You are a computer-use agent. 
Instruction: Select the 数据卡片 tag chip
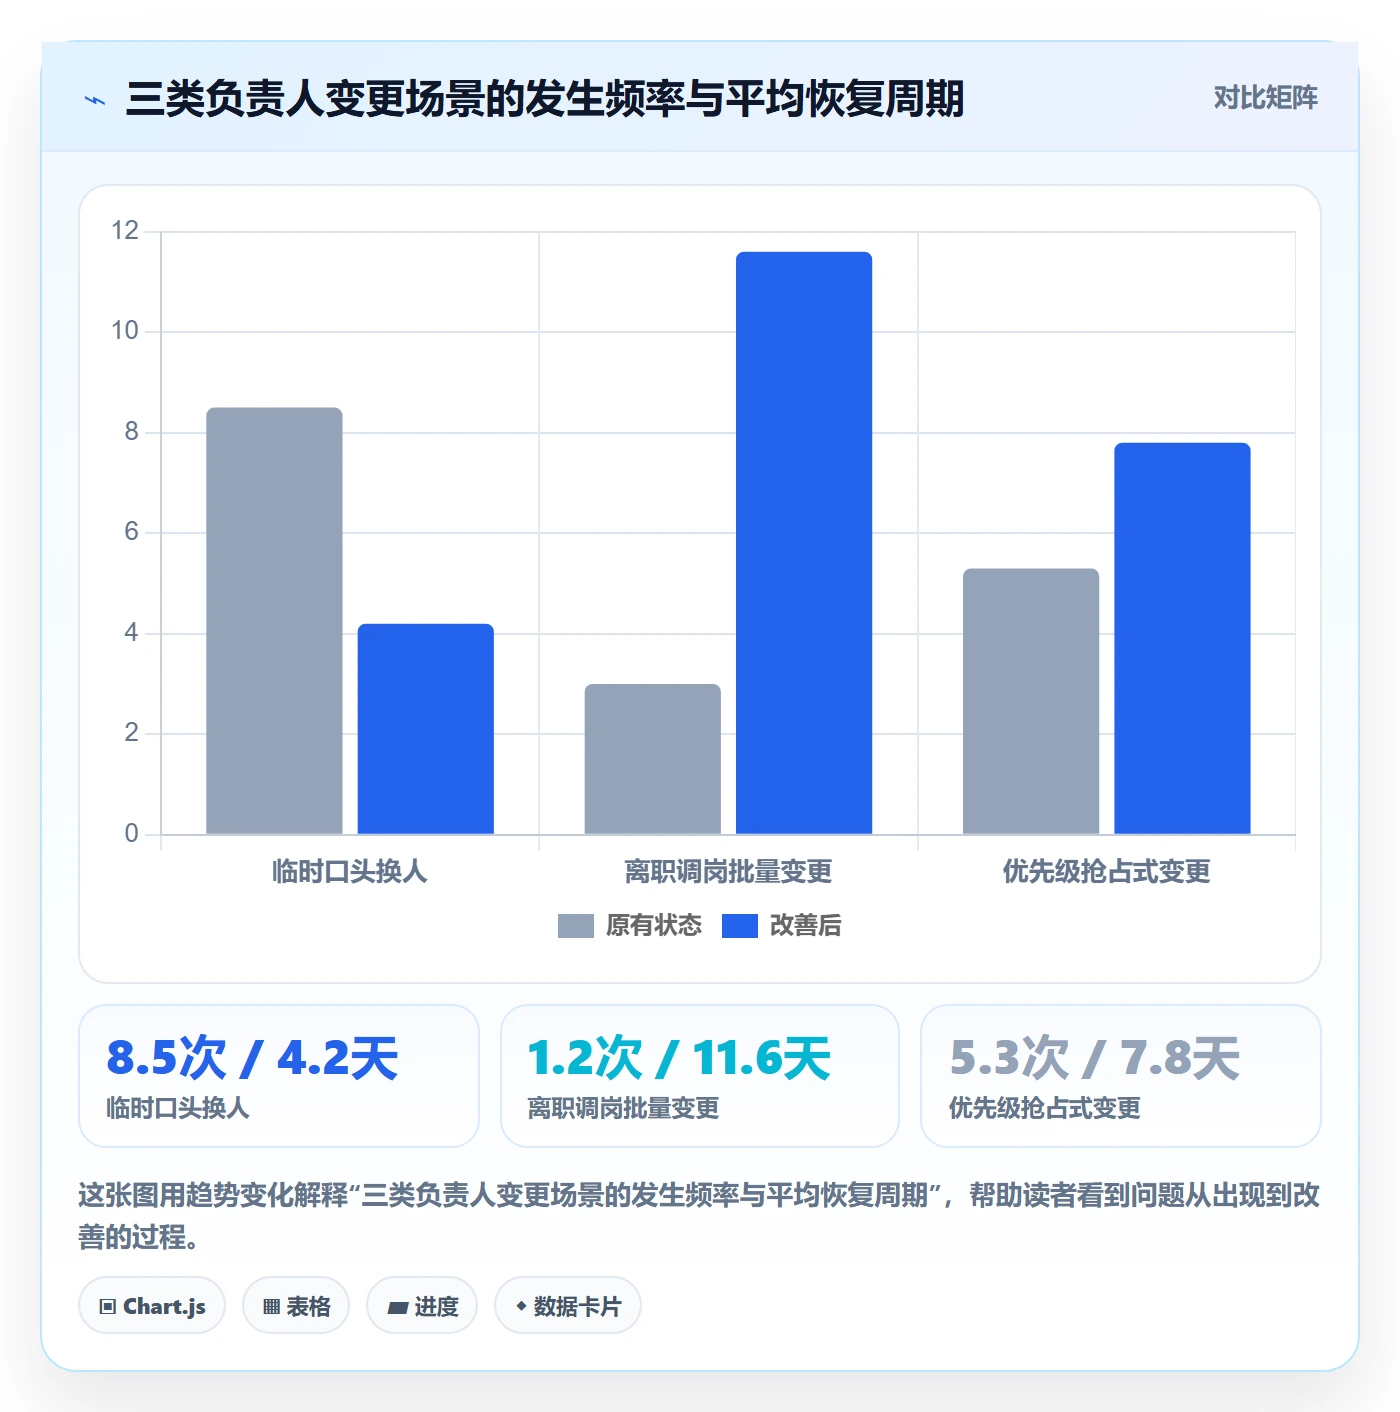coord(568,1305)
